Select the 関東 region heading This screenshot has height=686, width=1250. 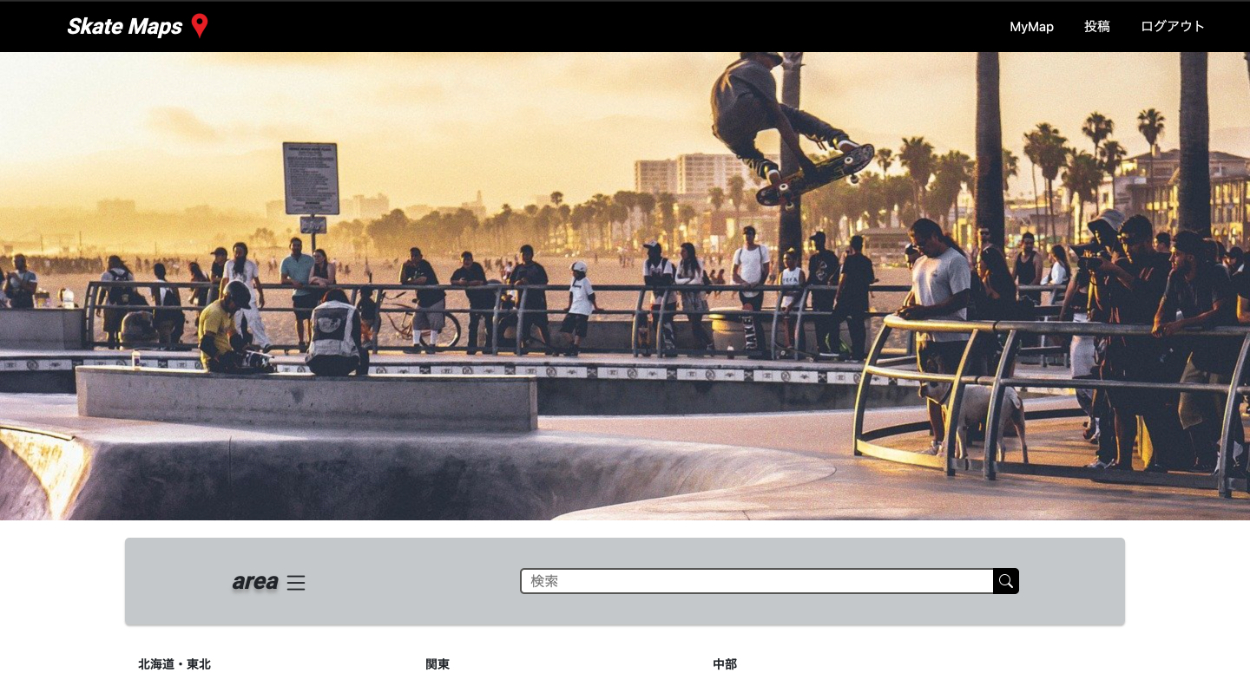[437, 664]
